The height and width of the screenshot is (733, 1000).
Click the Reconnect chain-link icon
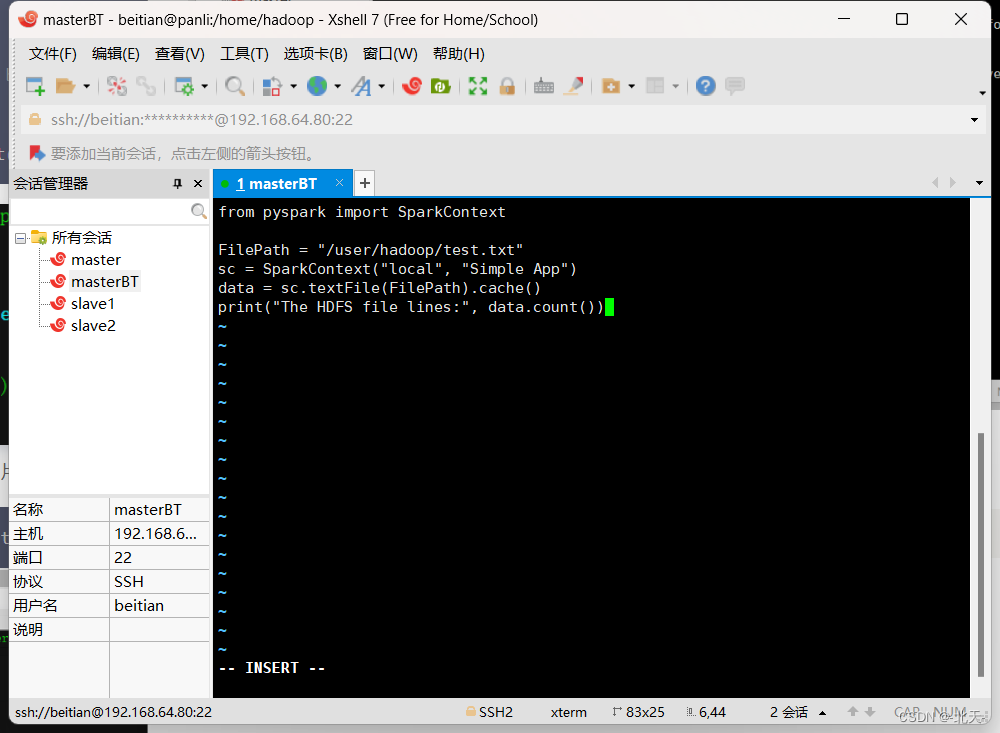(x=146, y=85)
